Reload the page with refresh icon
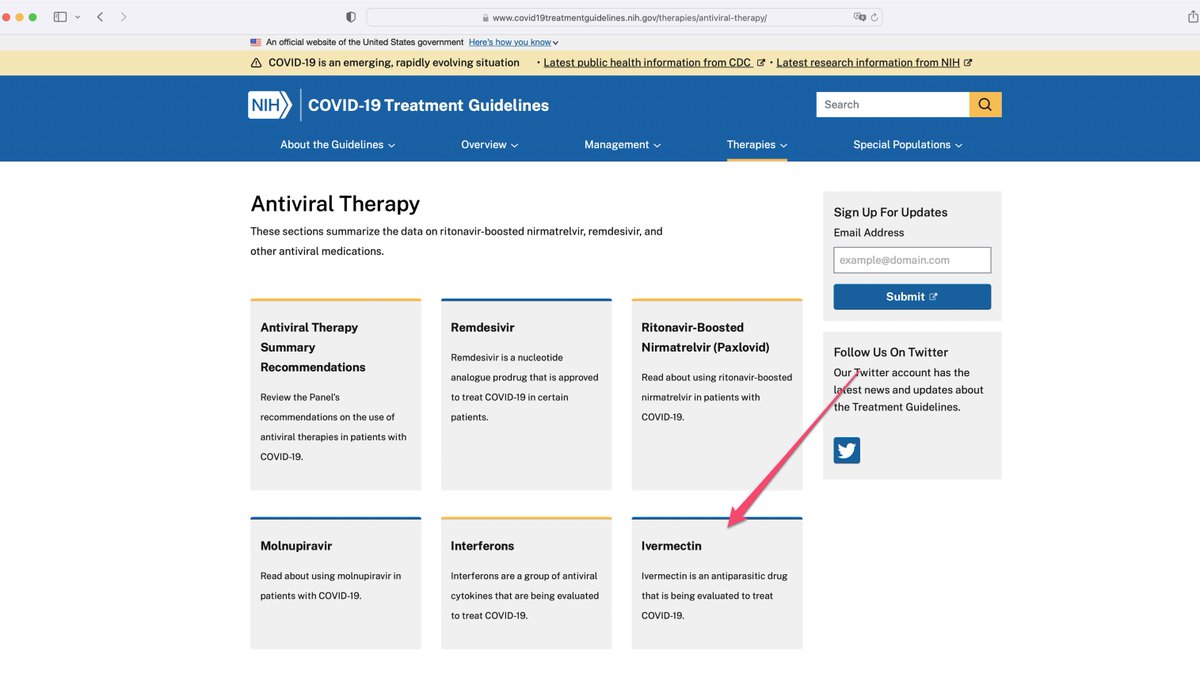Viewport: 1200px width, 674px height. coord(875,17)
